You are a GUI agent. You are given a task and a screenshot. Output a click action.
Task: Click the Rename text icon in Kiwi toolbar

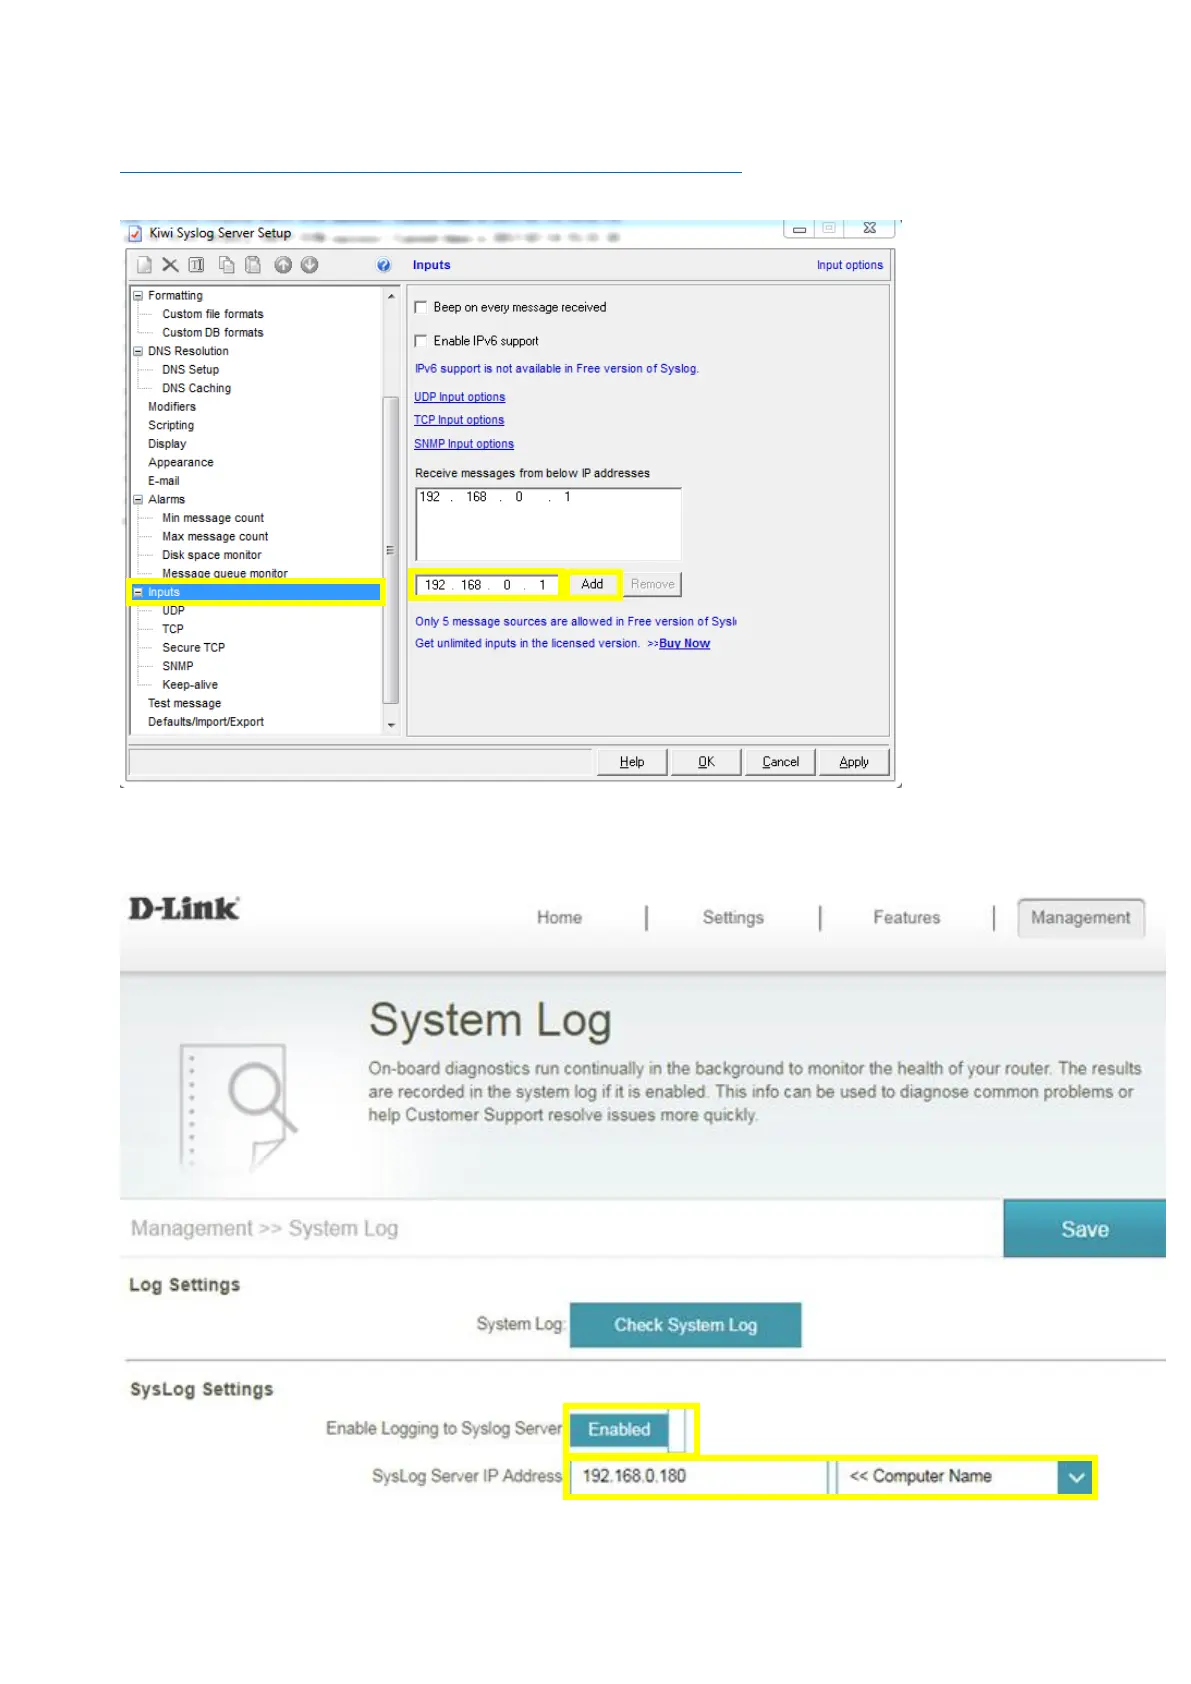point(197,265)
